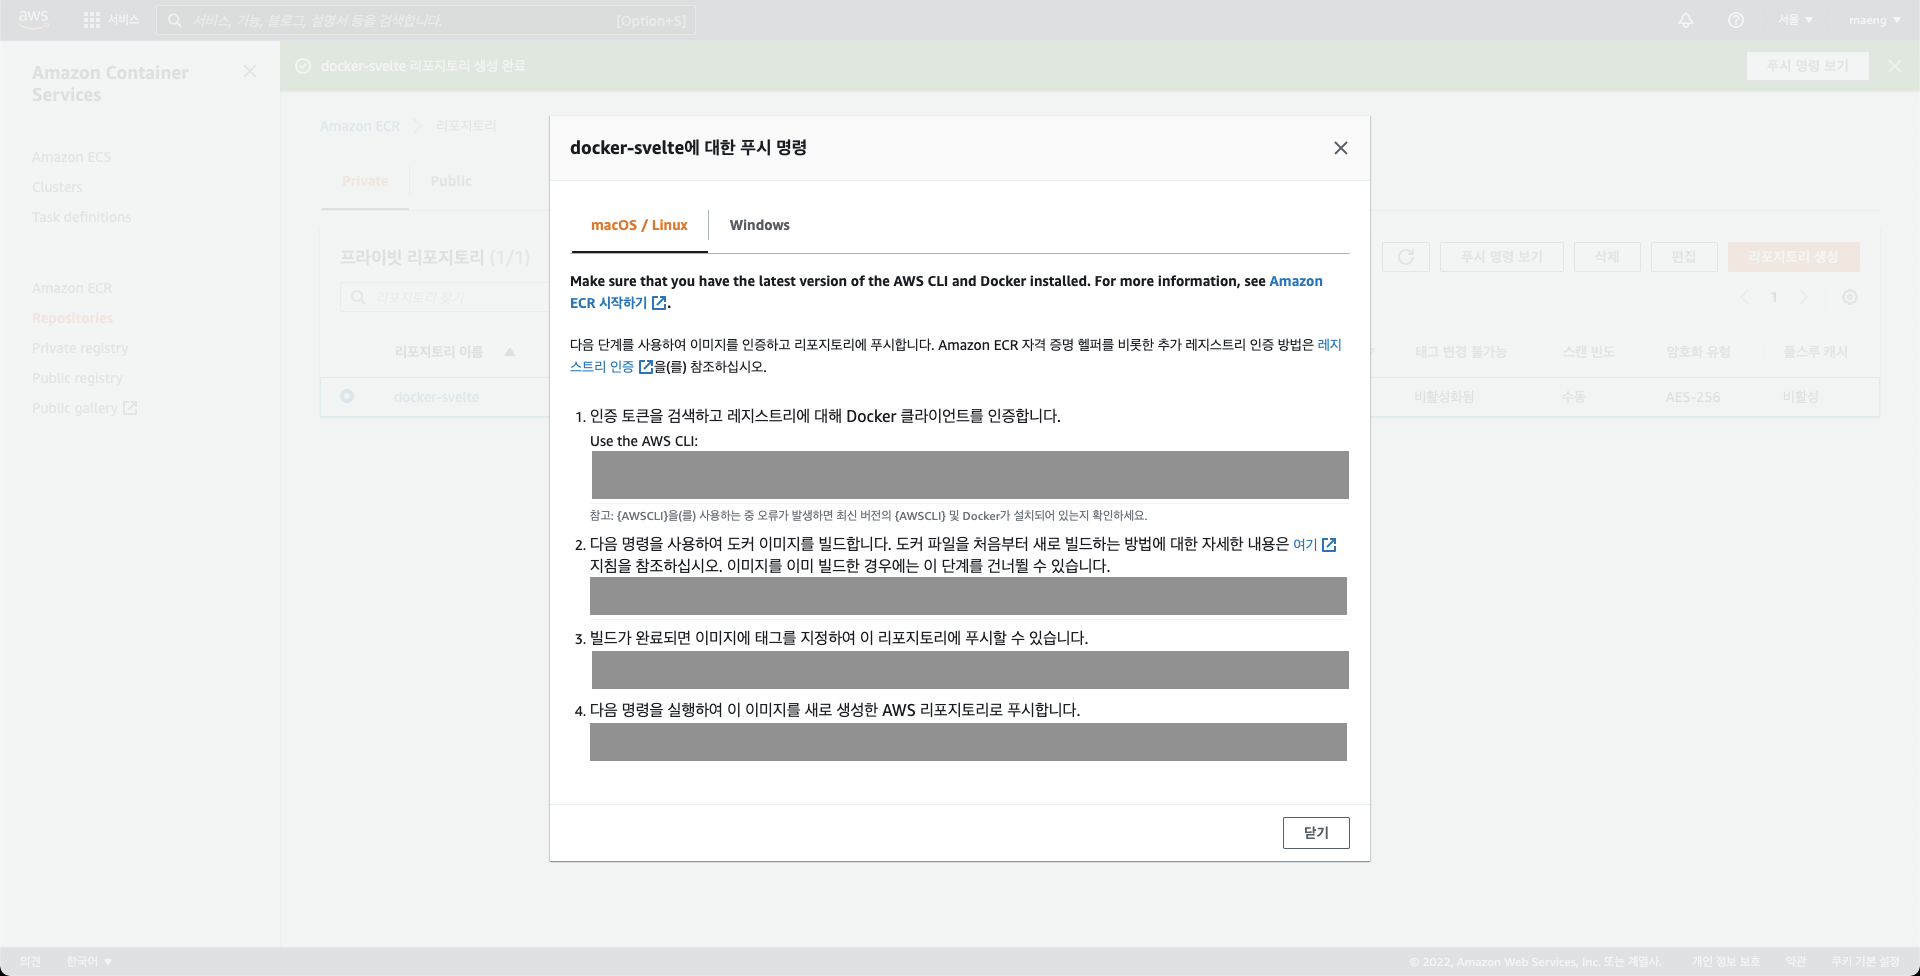Click the 삭제 delete button
Image resolution: width=1920 pixels, height=976 pixels.
coord(1607,257)
